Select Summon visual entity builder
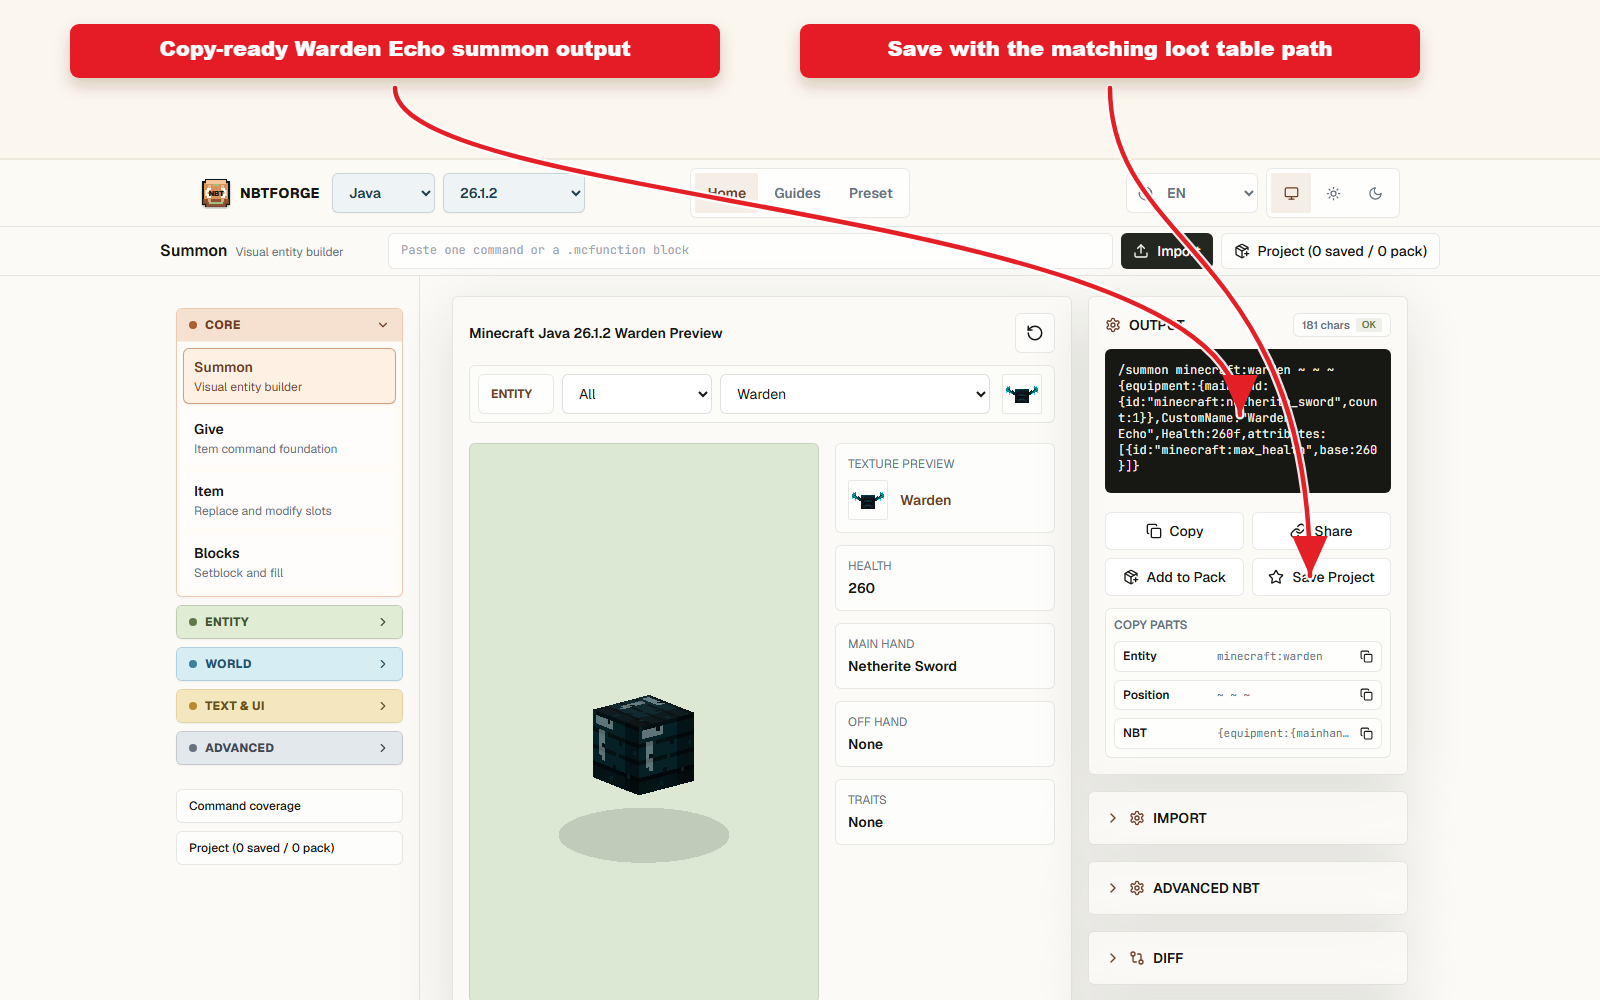The height and width of the screenshot is (1000, 1600). pyautogui.click(x=289, y=376)
